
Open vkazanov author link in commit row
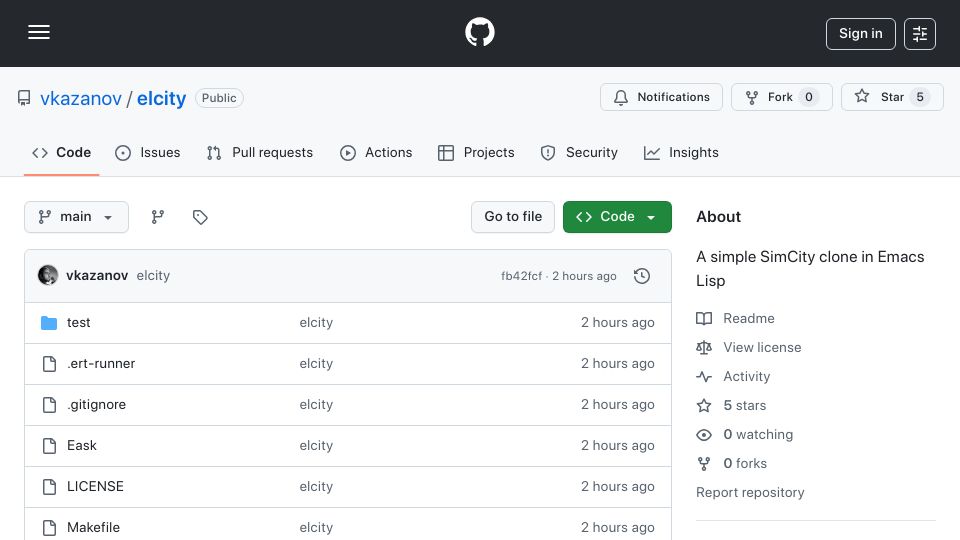(x=97, y=276)
